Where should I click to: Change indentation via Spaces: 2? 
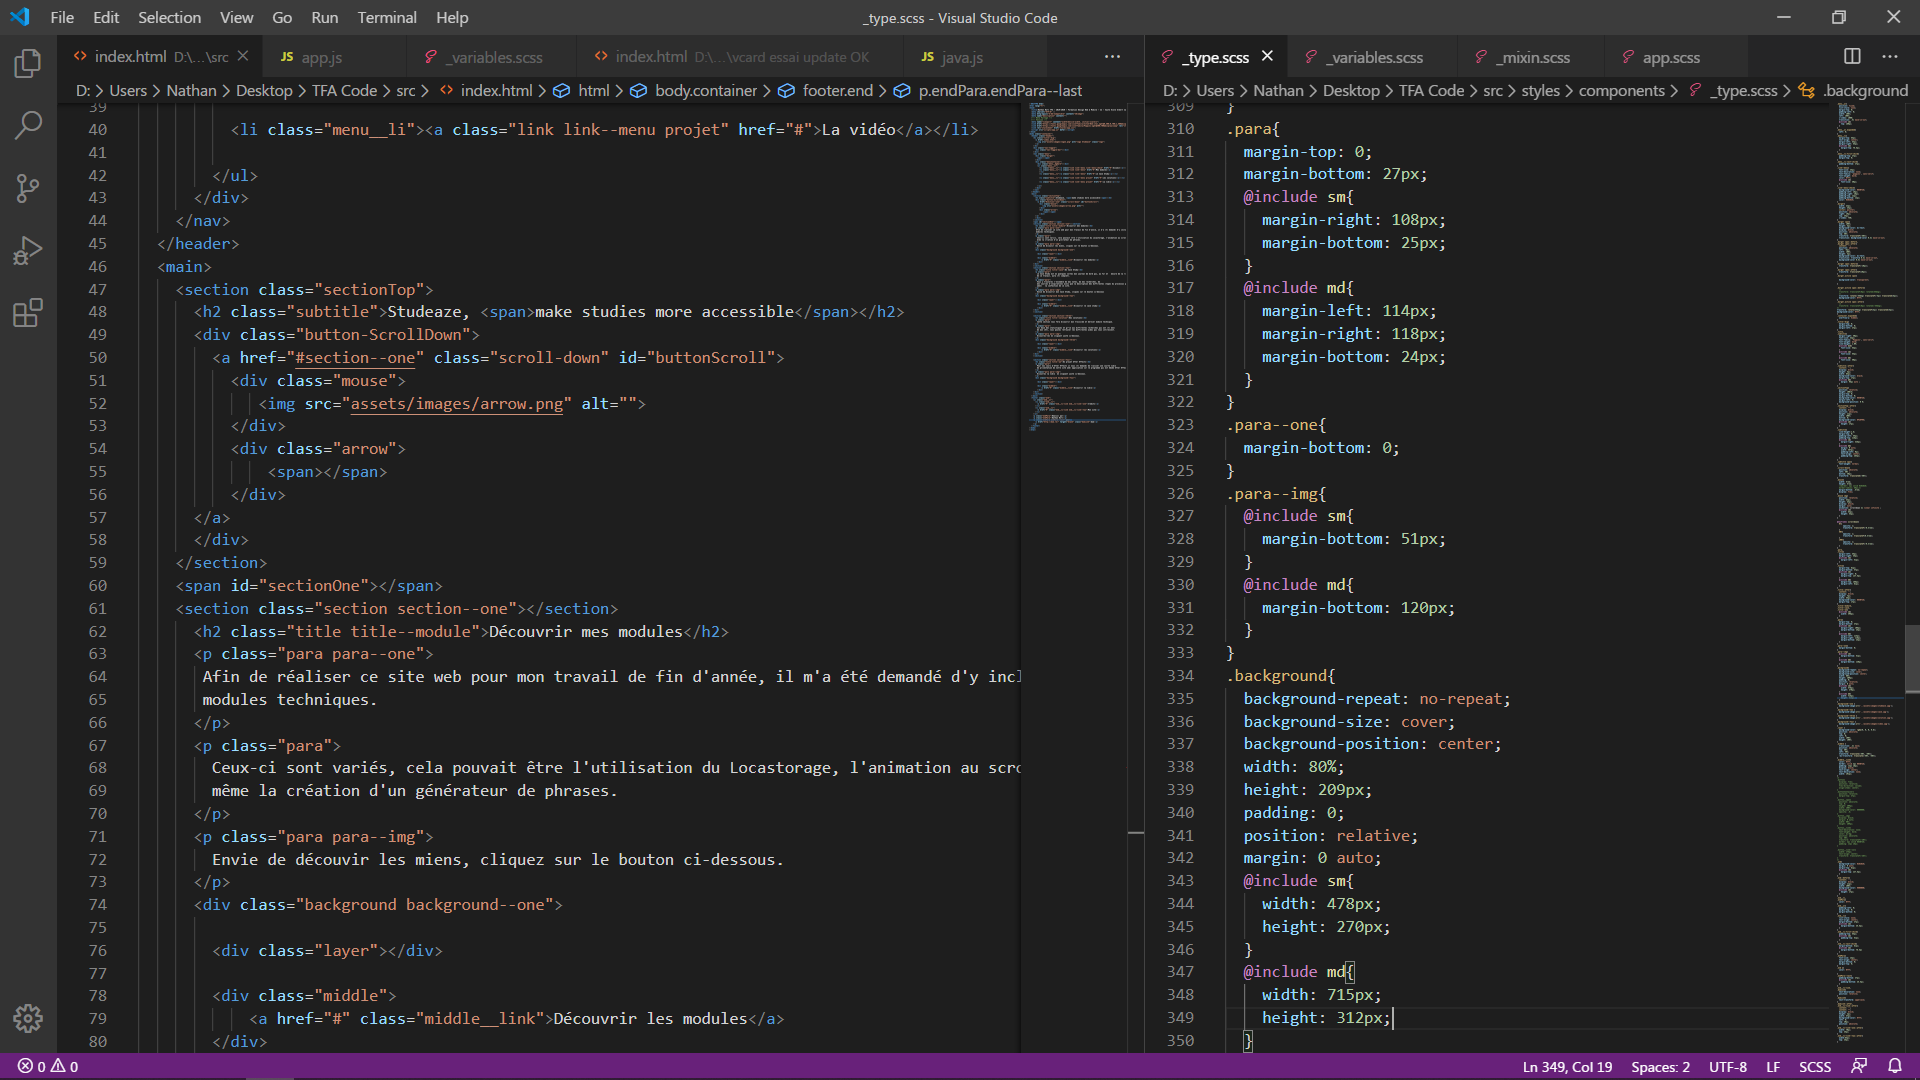(1660, 1066)
